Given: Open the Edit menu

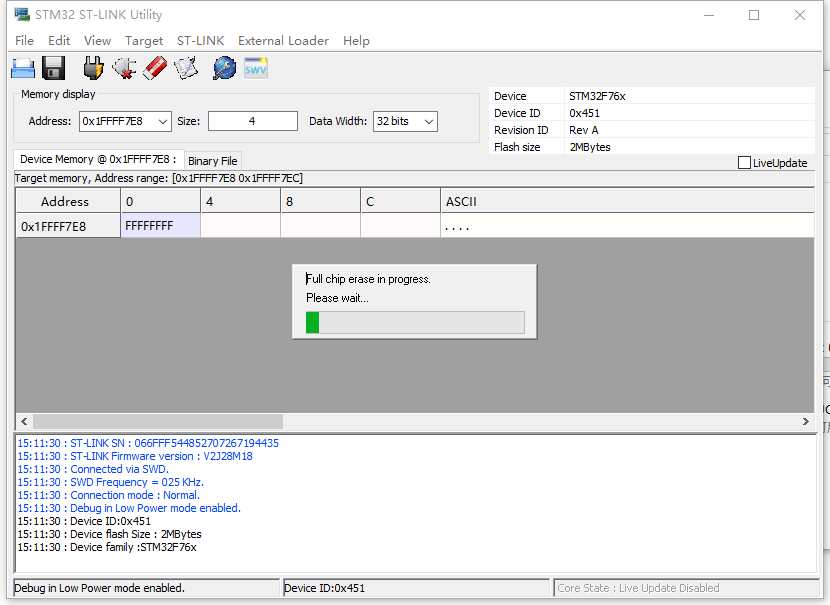Looking at the screenshot, I should click(59, 41).
